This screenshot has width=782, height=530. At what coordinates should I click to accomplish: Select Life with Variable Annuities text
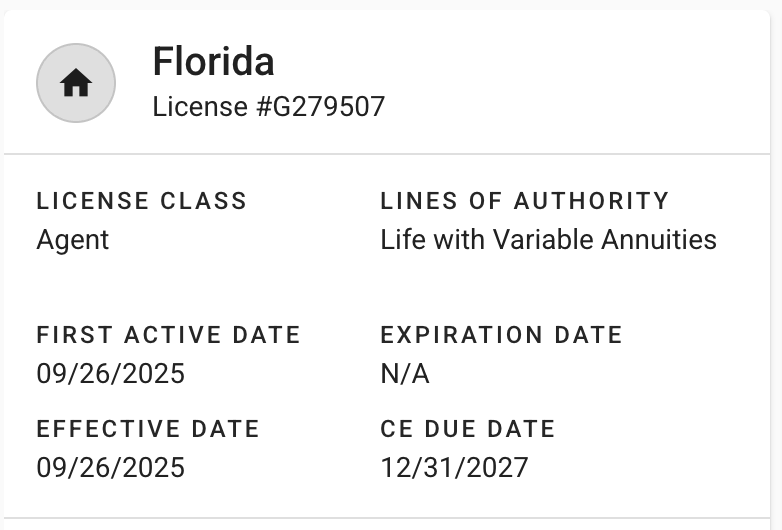point(548,240)
